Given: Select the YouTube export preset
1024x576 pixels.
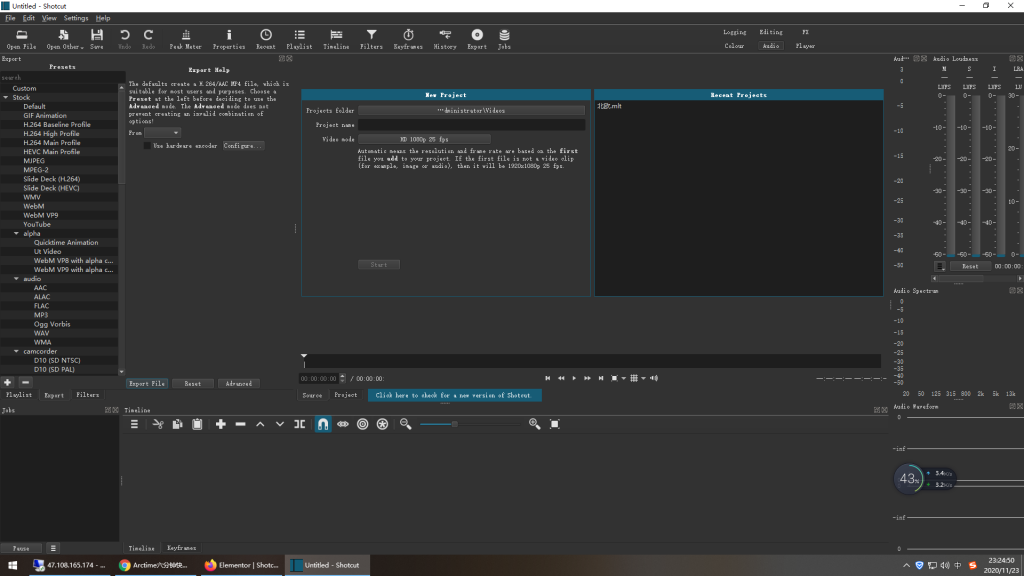Looking at the screenshot, I should coord(37,224).
